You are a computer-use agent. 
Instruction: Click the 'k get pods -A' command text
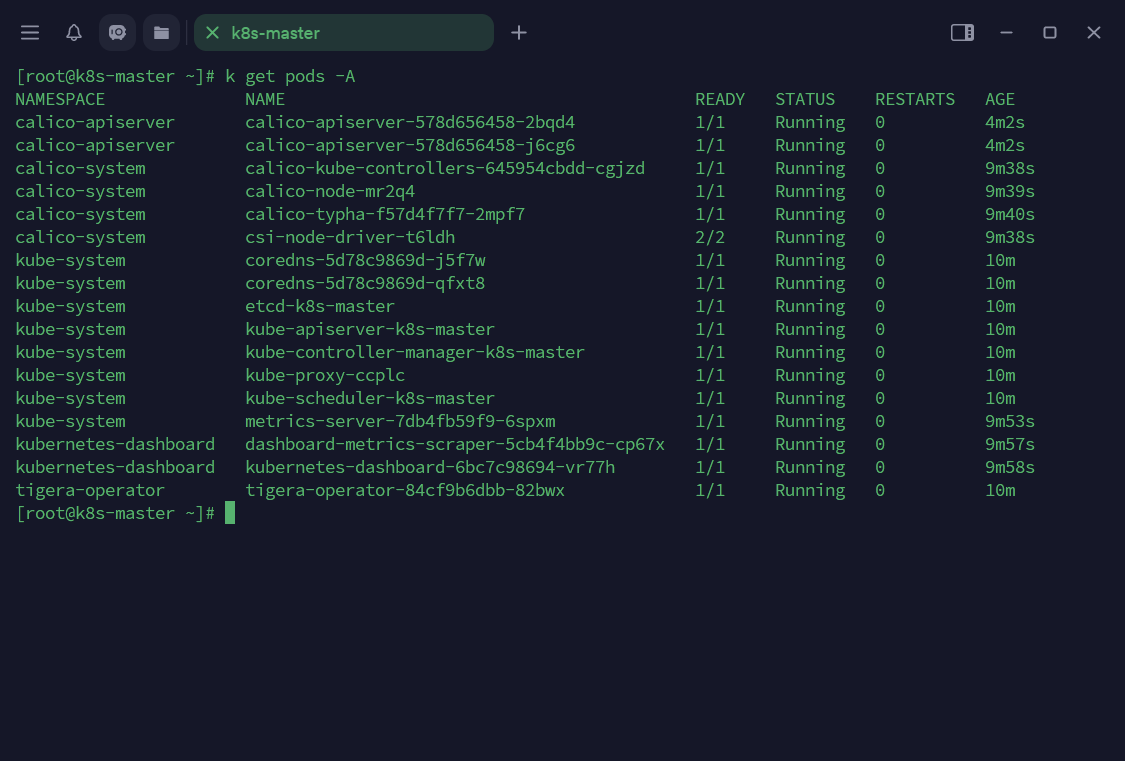[290, 76]
